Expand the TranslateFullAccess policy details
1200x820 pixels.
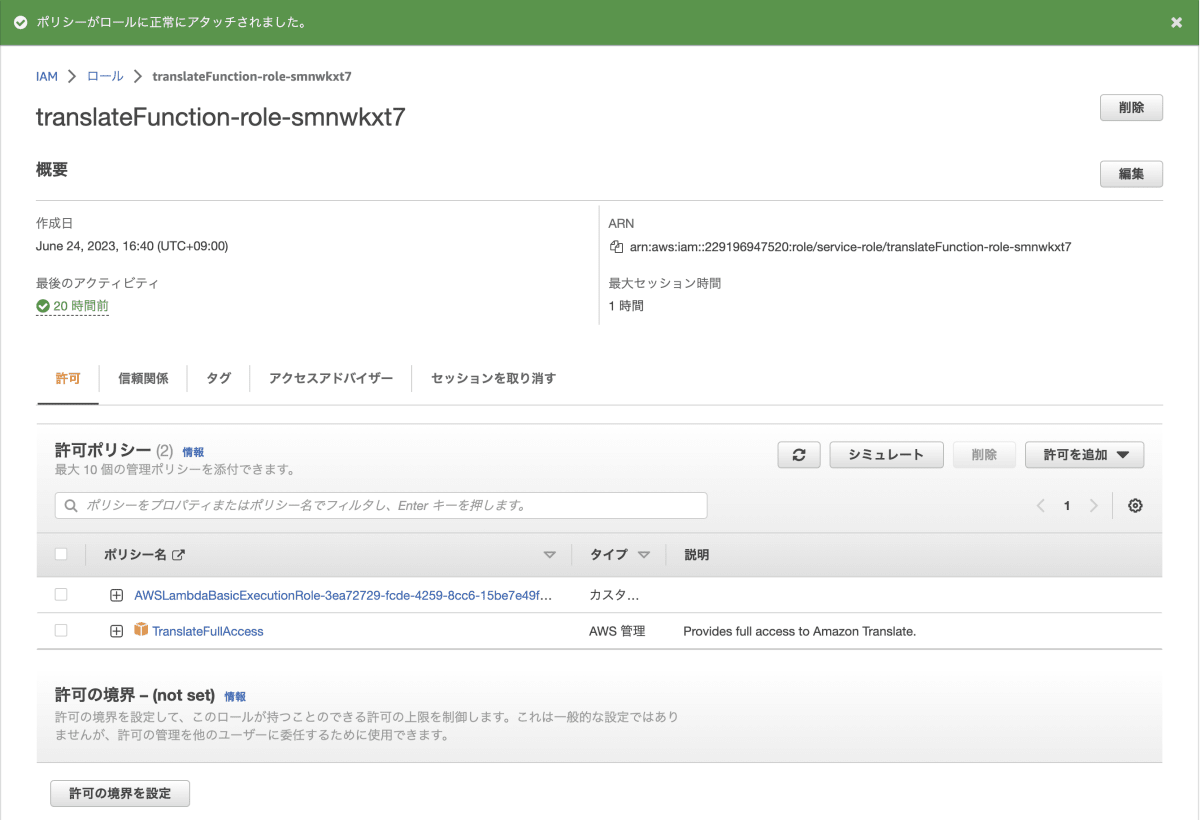pos(116,631)
